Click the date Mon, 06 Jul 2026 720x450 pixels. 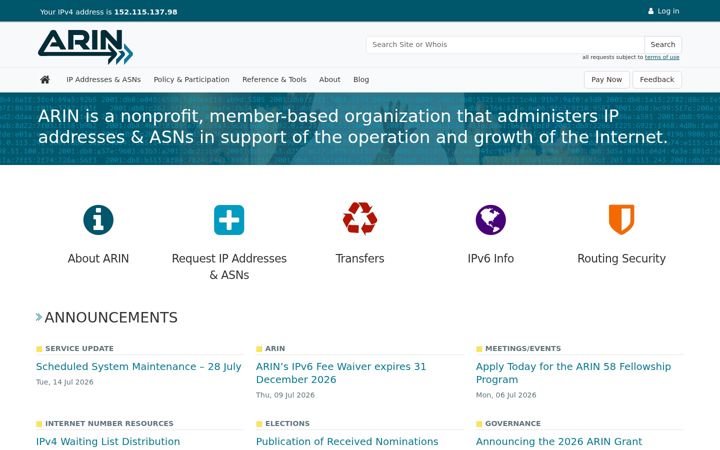pyautogui.click(x=506, y=395)
